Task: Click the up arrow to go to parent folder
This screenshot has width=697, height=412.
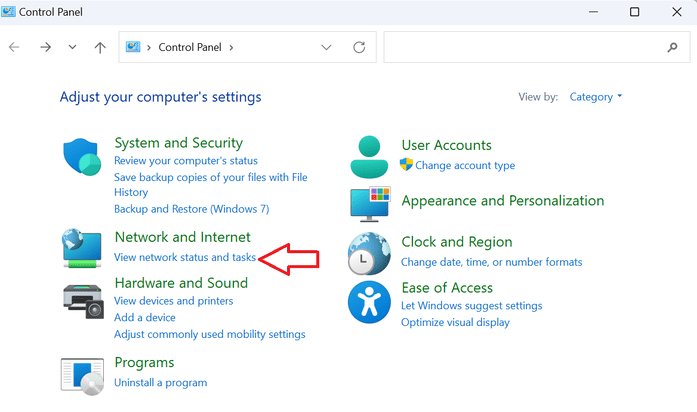Action: click(x=100, y=48)
